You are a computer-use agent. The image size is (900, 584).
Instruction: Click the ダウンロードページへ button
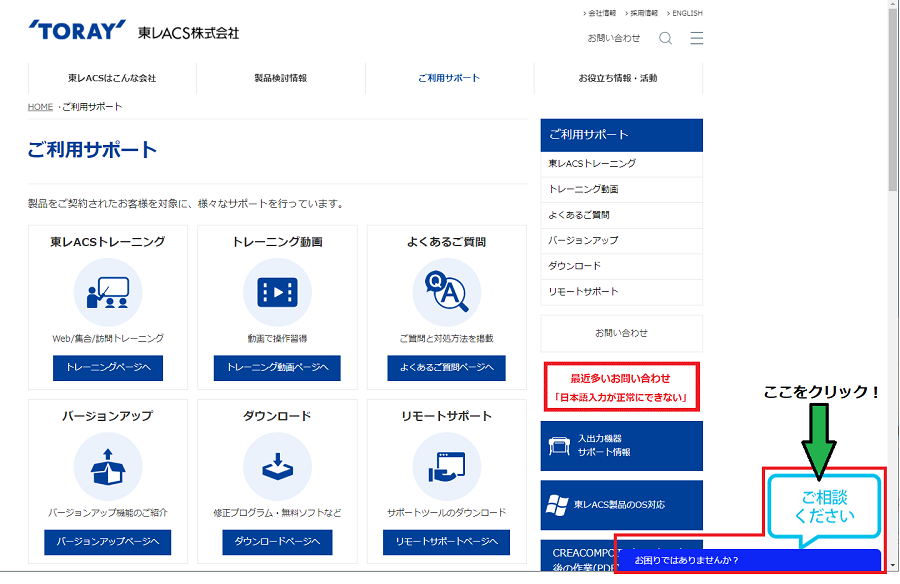pos(277,542)
